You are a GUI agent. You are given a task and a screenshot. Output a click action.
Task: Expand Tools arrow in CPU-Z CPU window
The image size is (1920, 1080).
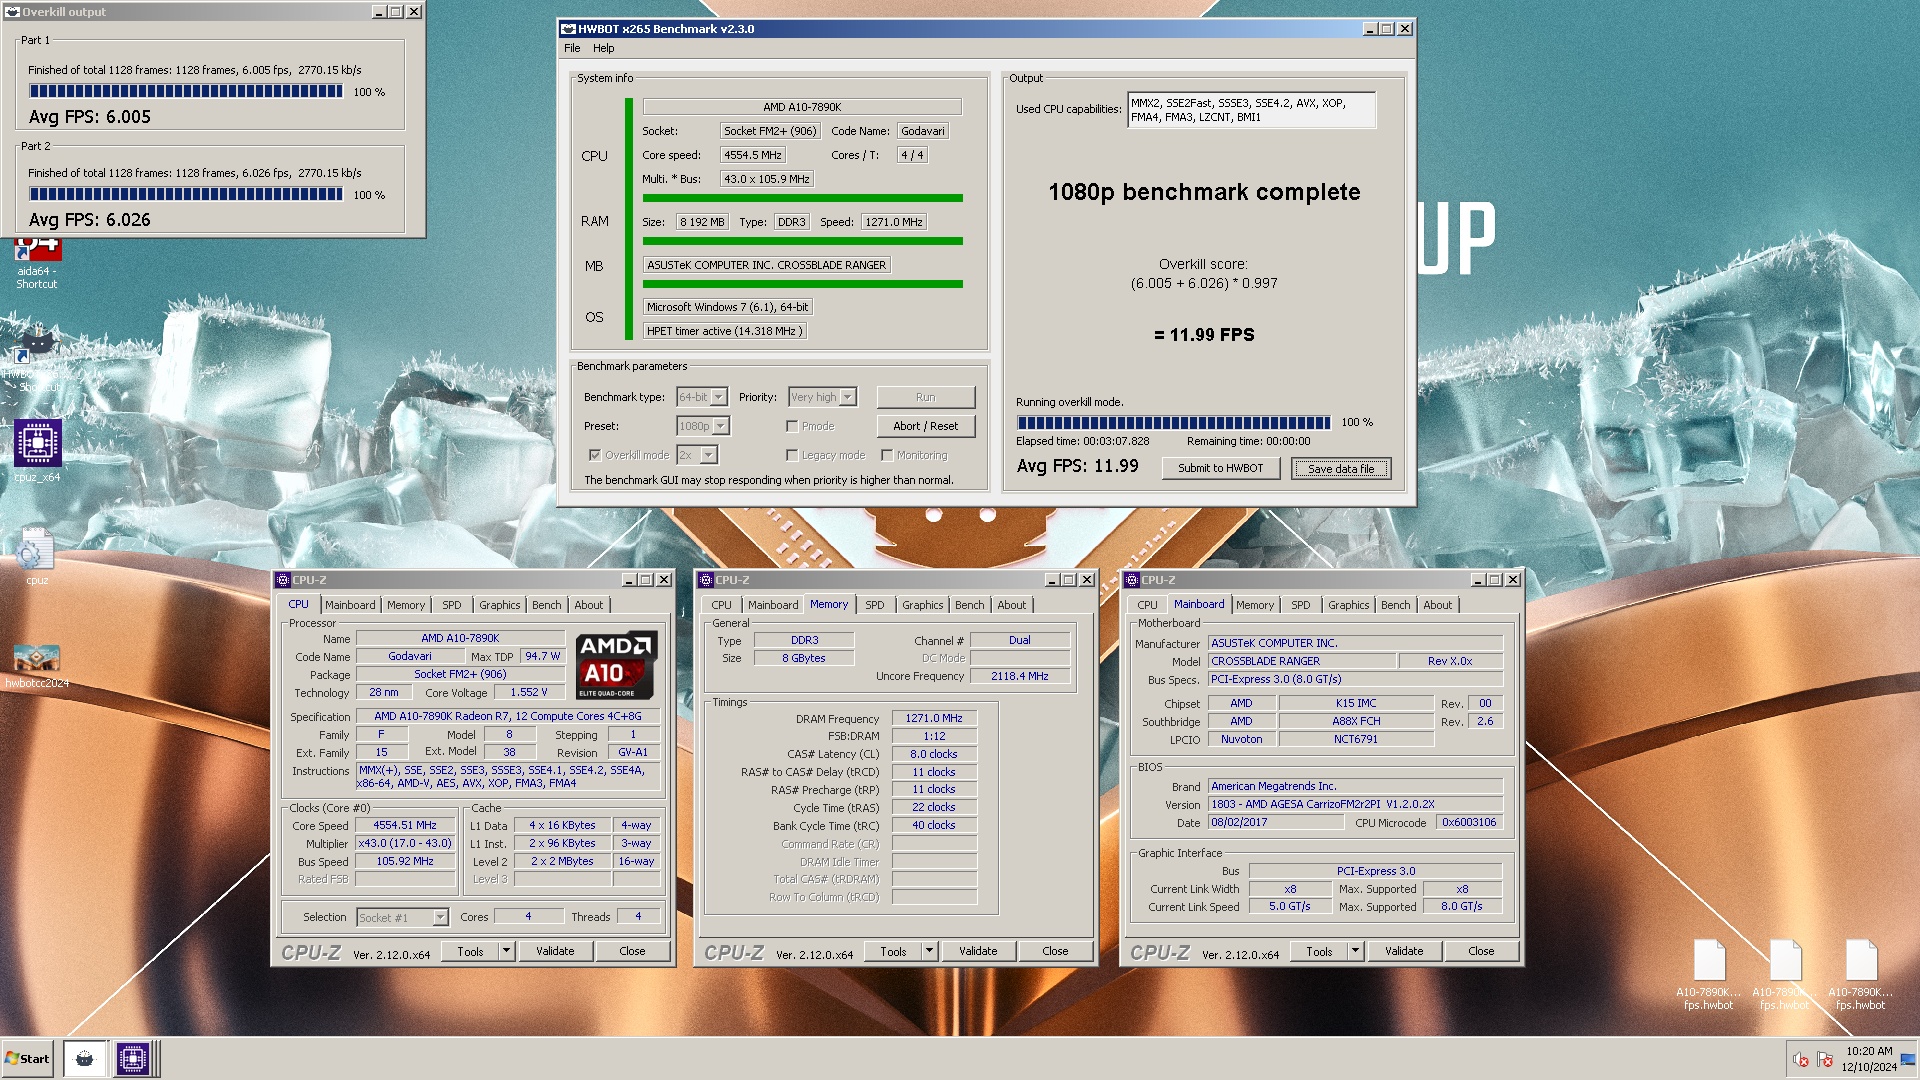pyautogui.click(x=506, y=951)
